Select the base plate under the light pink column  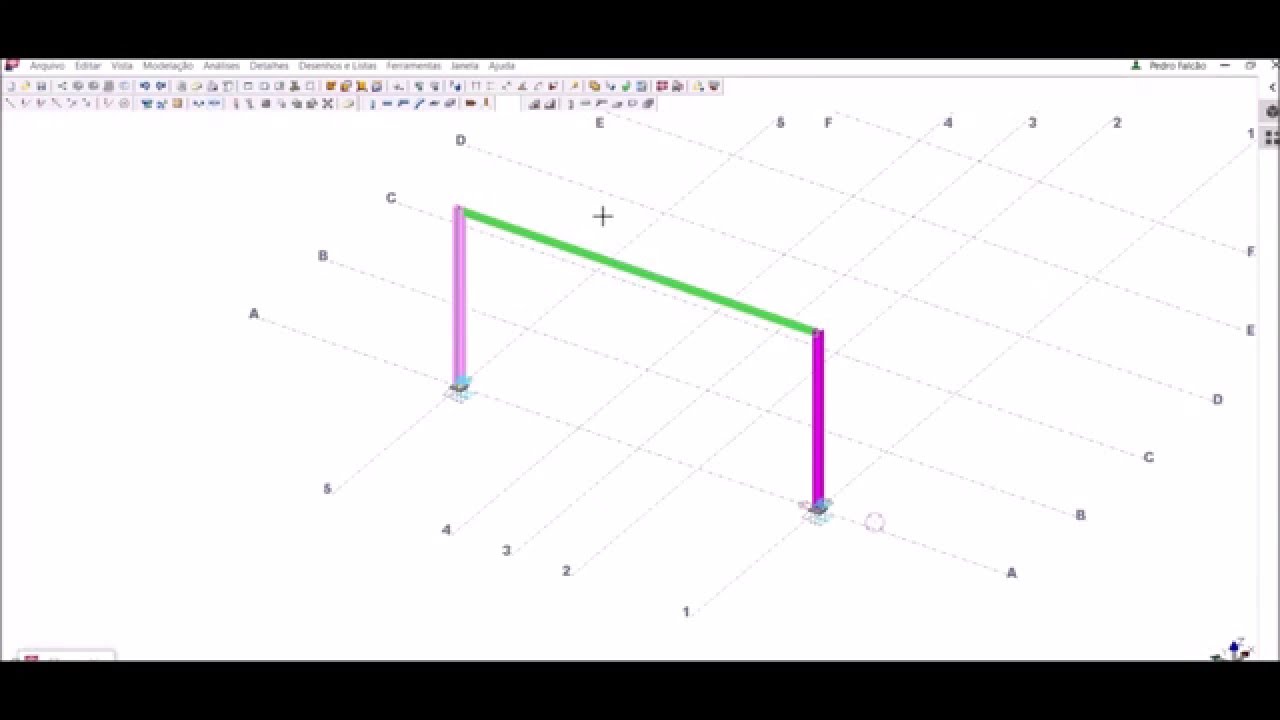459,388
